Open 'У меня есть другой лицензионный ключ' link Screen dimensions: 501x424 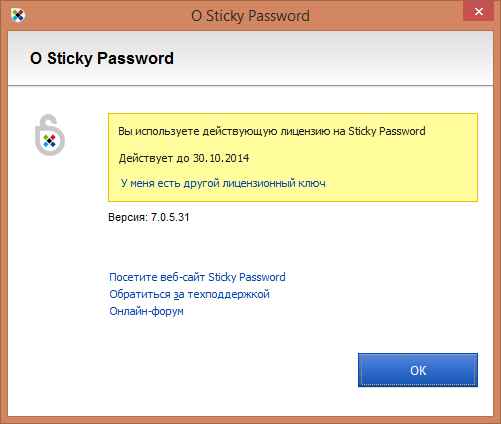pos(223,183)
